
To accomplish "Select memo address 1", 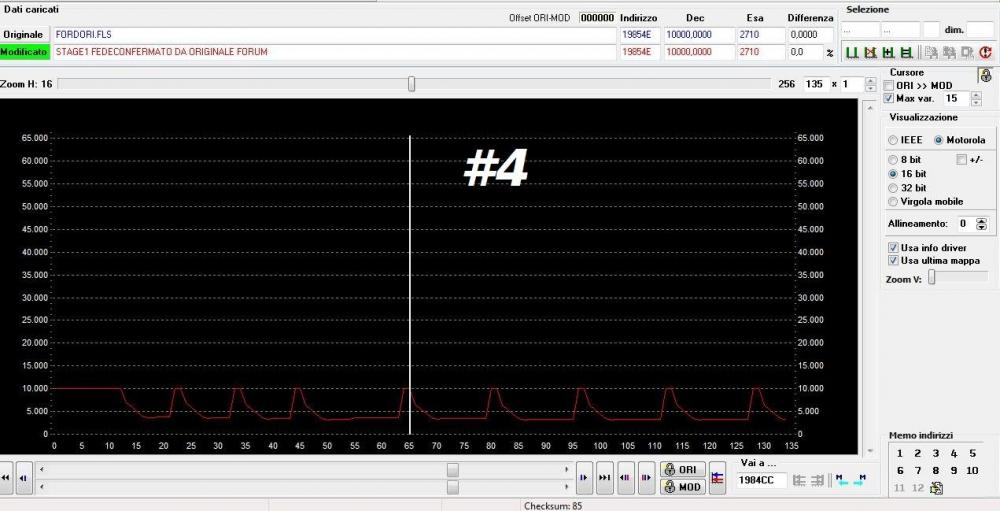I will [x=900, y=454].
